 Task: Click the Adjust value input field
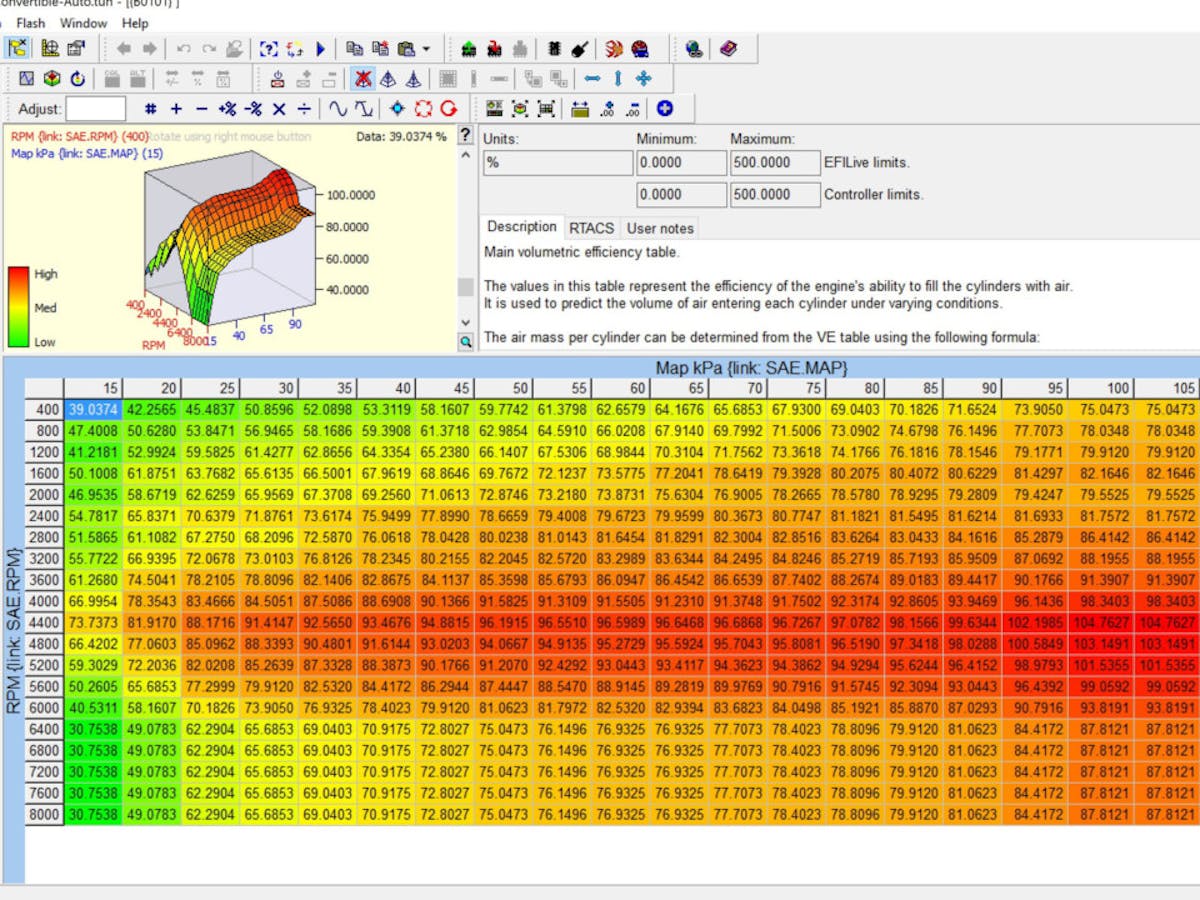pyautogui.click(x=96, y=109)
